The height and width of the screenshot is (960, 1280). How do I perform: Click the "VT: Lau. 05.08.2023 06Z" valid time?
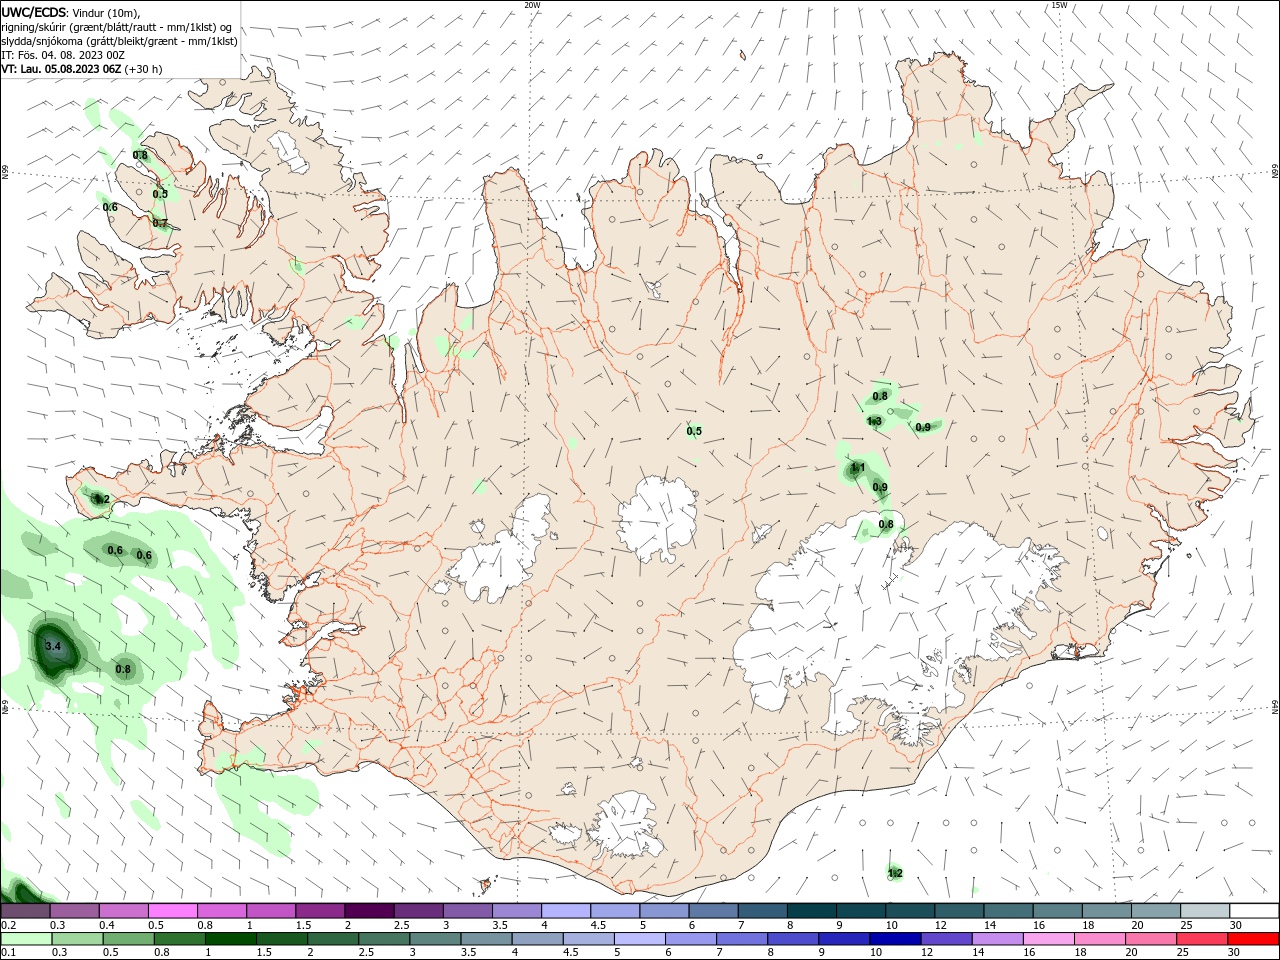[61, 69]
